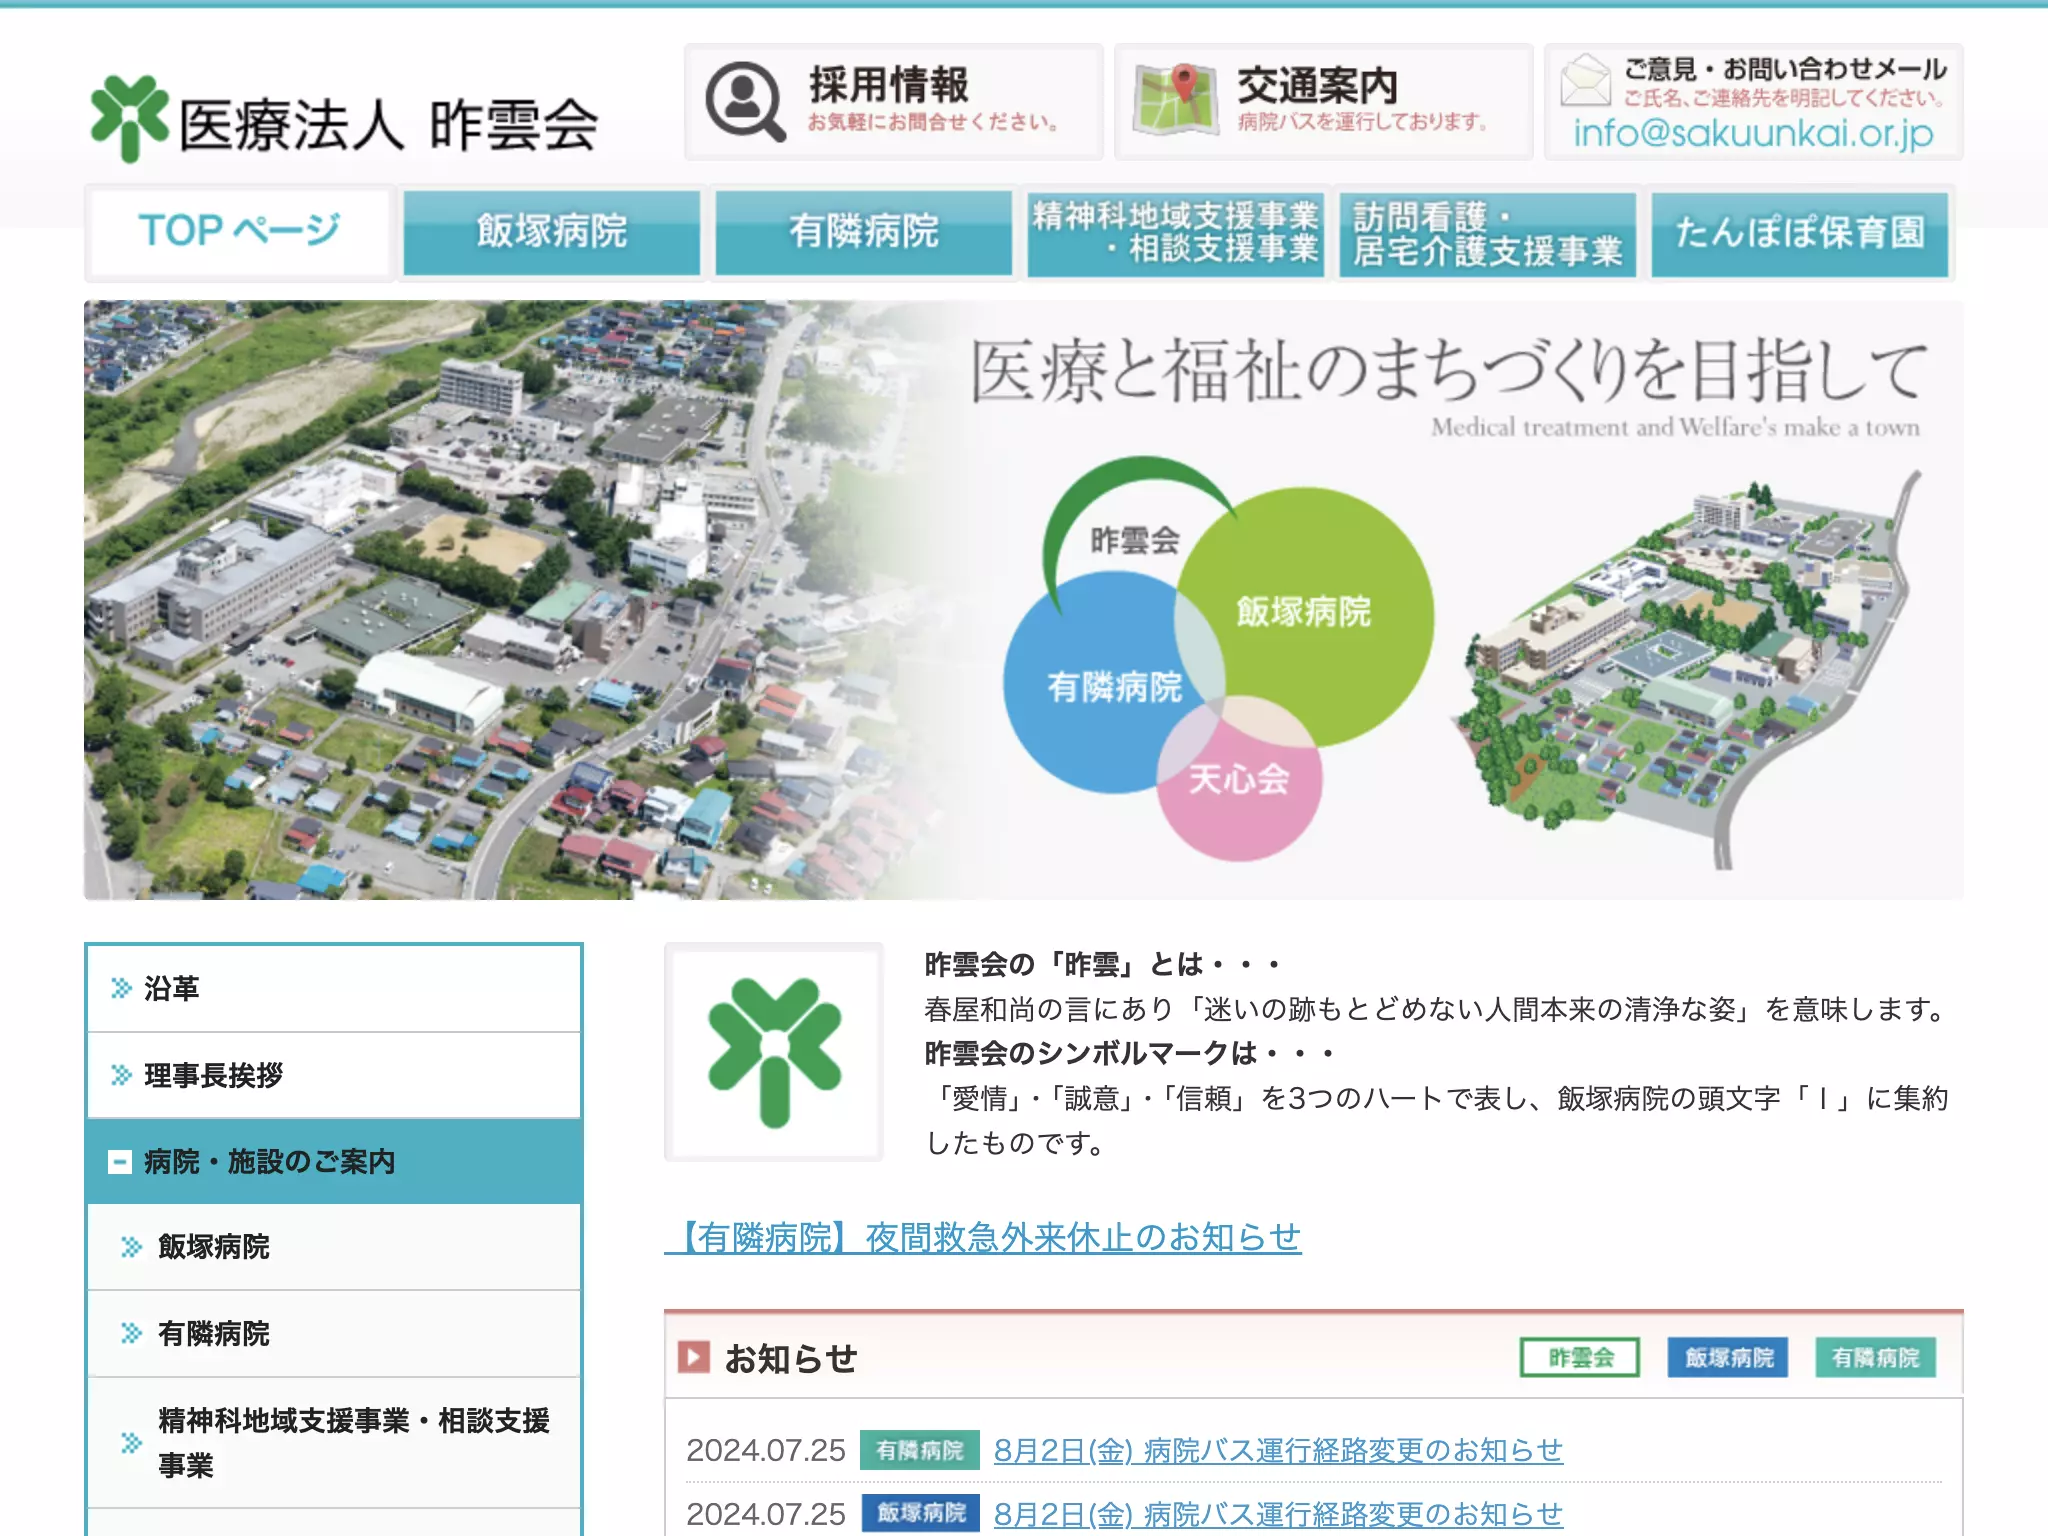Click the magnifier person icon beside 採用情報
This screenshot has height=1536, width=2048.
coord(745,101)
